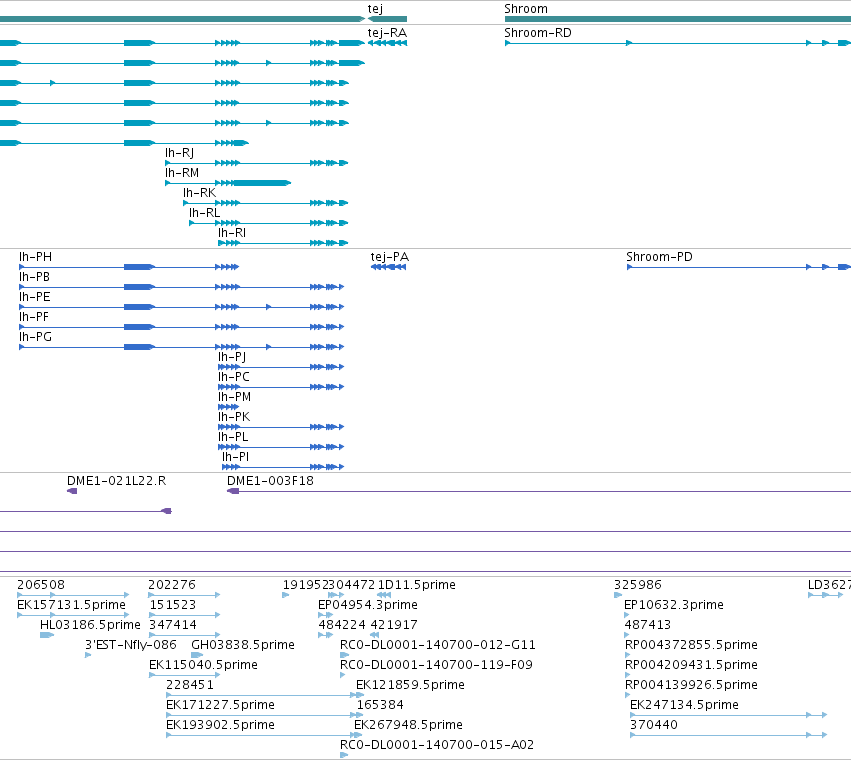The image size is (851, 760).
Task: Click protein Ih-PE label
Action: coord(35,297)
